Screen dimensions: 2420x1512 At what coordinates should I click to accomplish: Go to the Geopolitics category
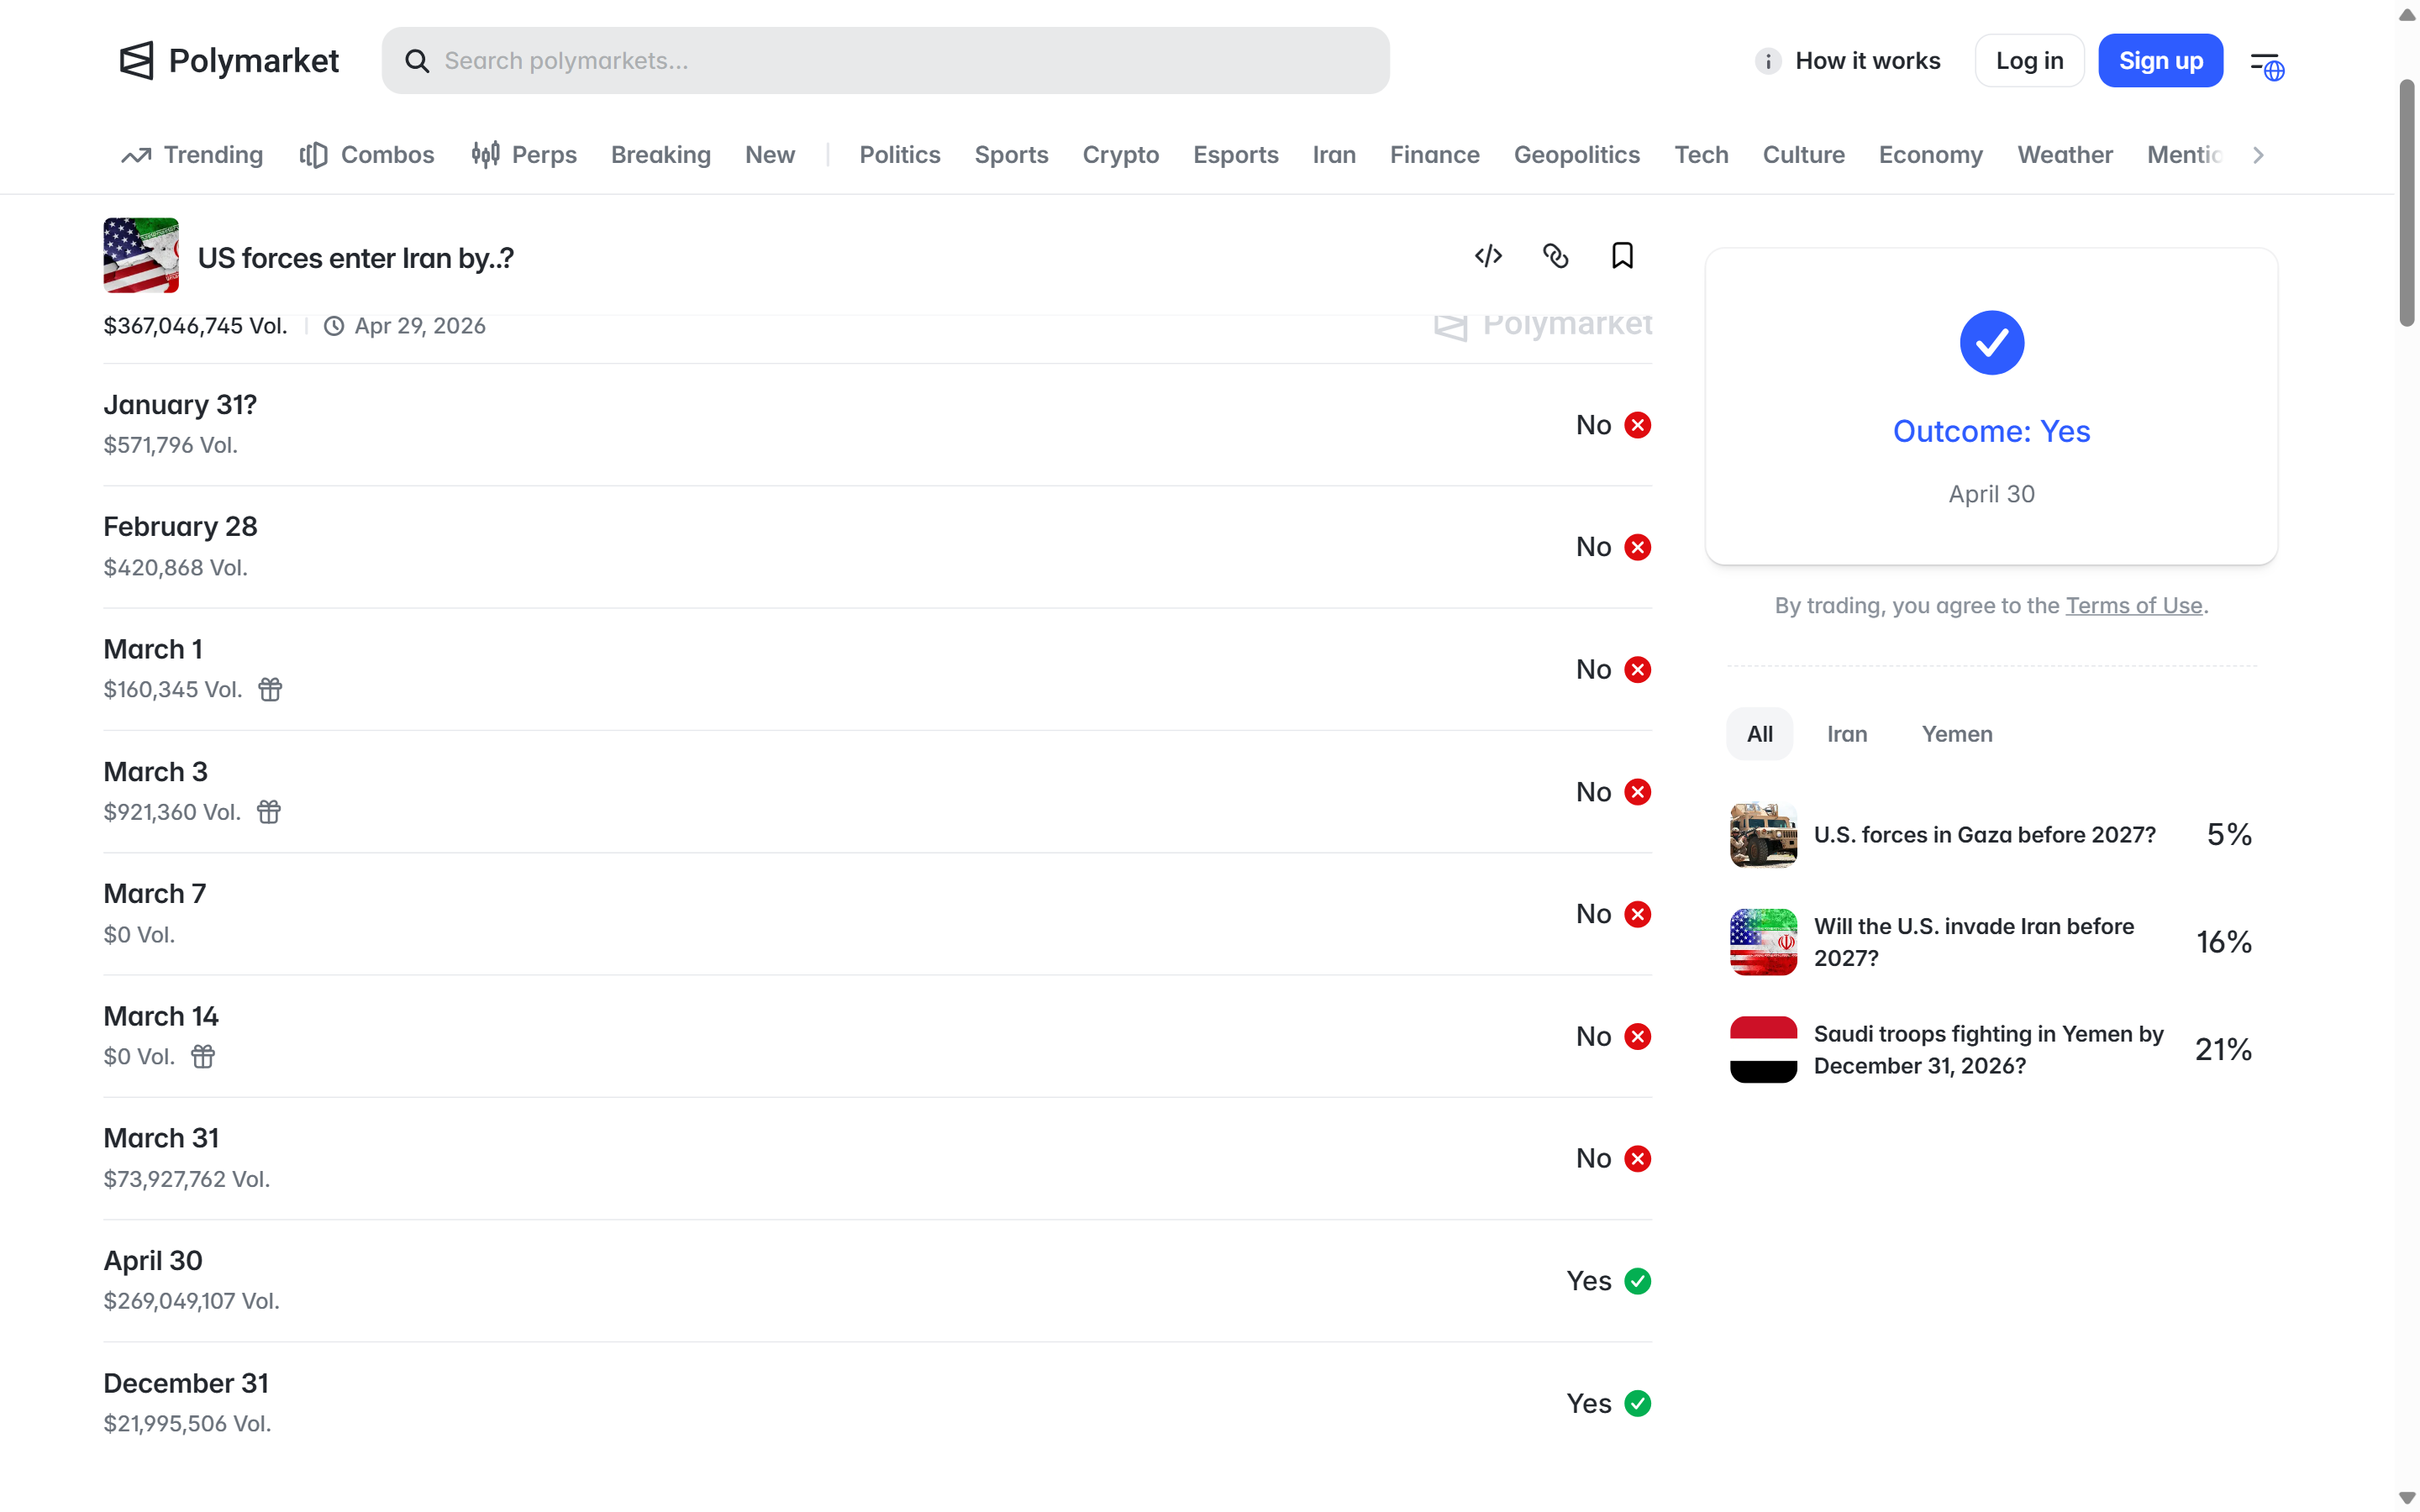[x=1576, y=155]
